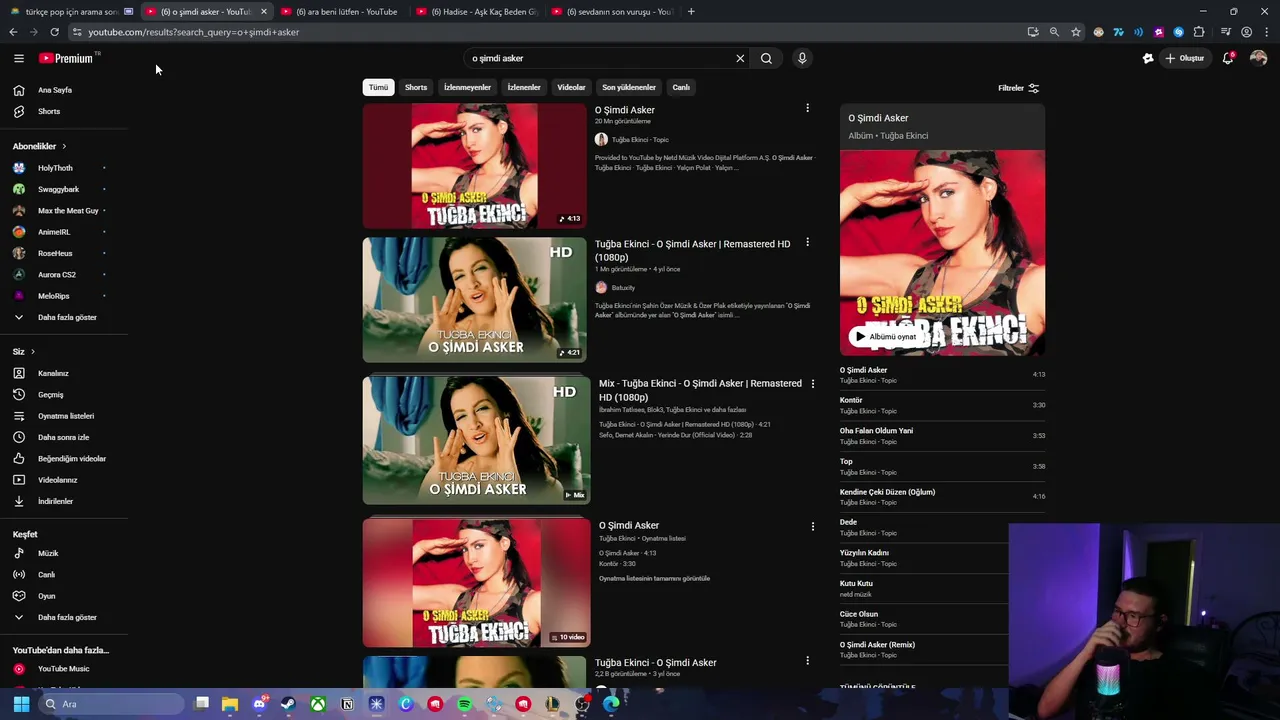Viewport: 1280px width, 720px height.
Task: Open Spotify from the taskbar
Action: pos(464,704)
